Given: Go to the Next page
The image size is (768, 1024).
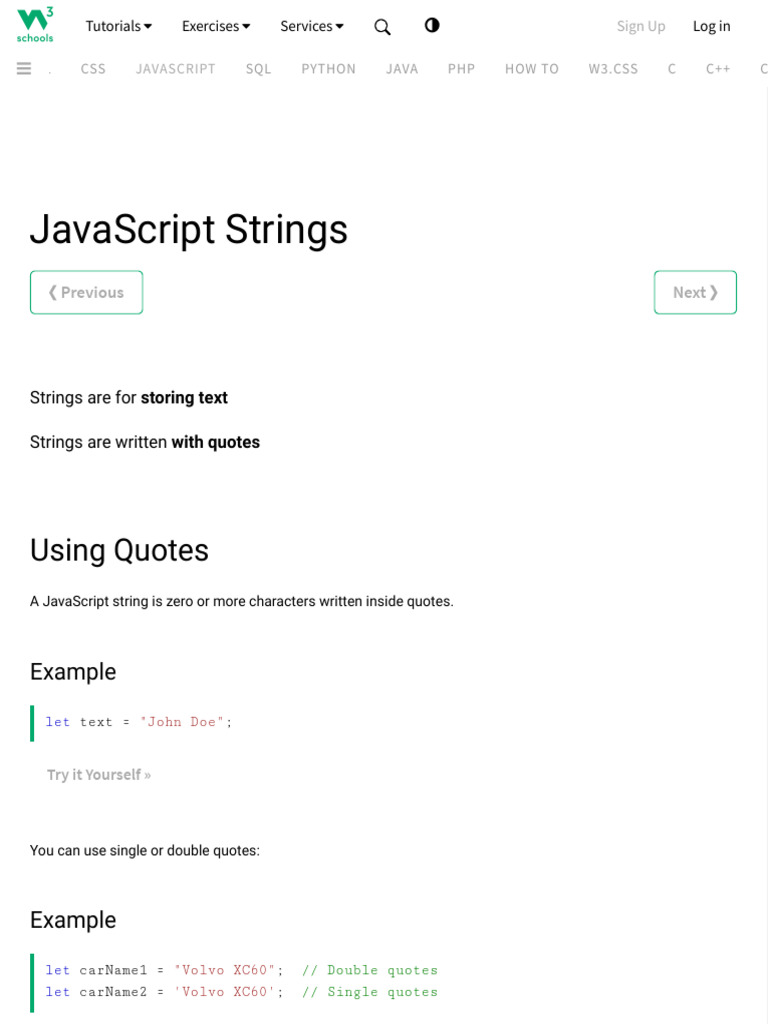Looking at the screenshot, I should tap(695, 292).
